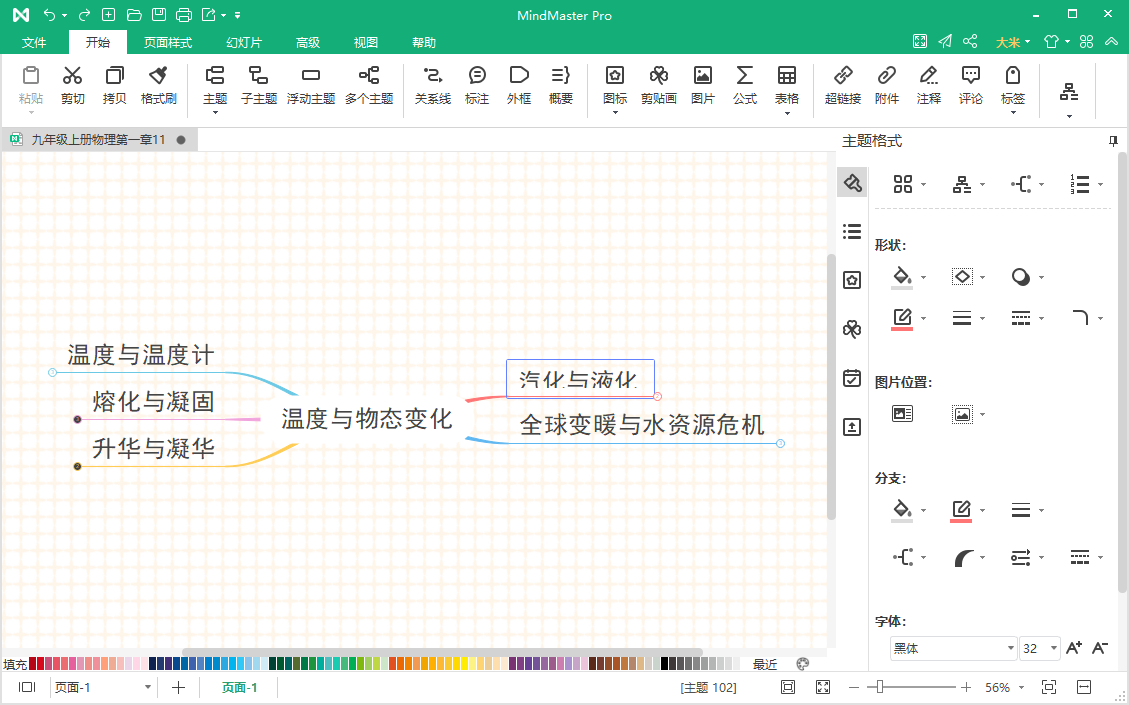This screenshot has height=705, width=1129.
Task: Expand the Topic (主题) dropdown arrow
Action: tap(215, 113)
